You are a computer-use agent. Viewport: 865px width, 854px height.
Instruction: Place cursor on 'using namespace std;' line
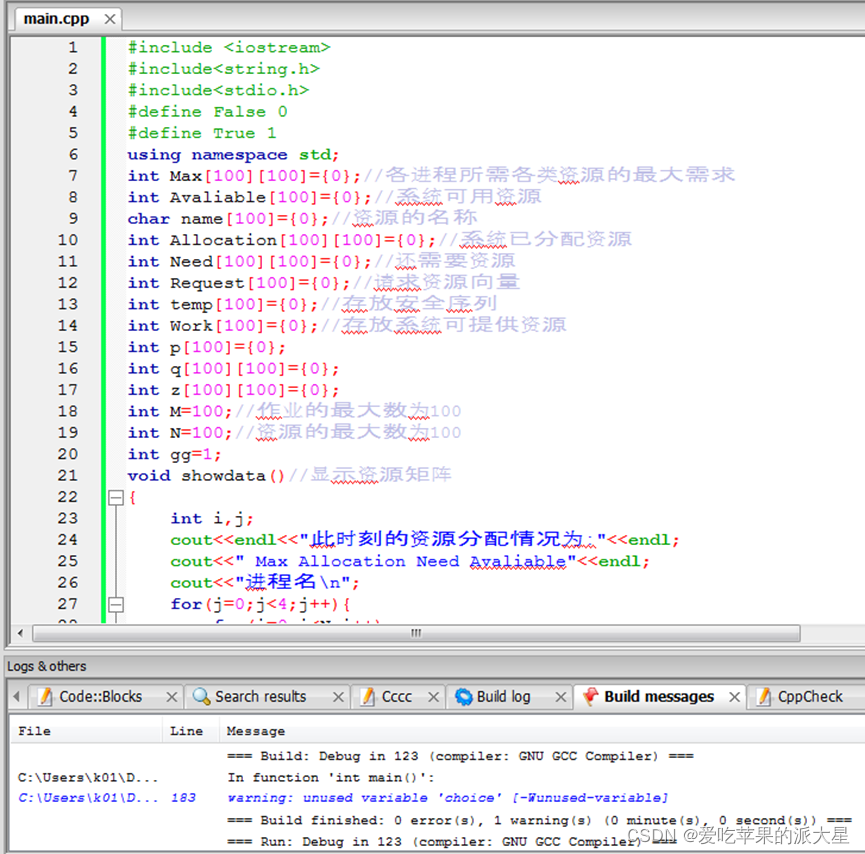point(233,155)
